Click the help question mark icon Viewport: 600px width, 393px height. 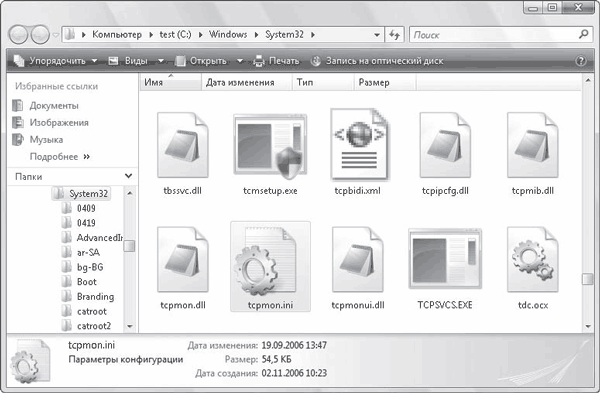[580, 61]
